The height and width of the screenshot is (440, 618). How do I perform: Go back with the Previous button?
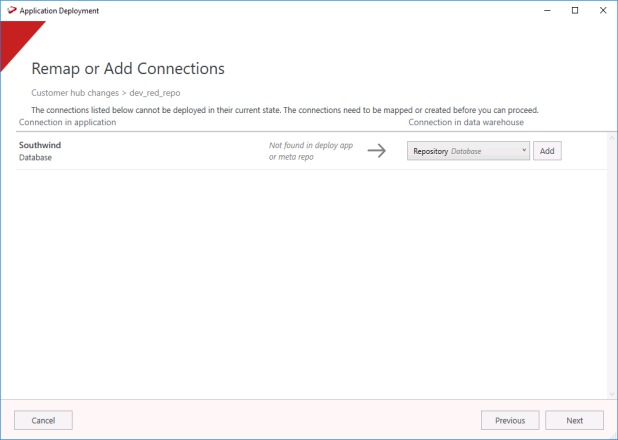point(510,420)
